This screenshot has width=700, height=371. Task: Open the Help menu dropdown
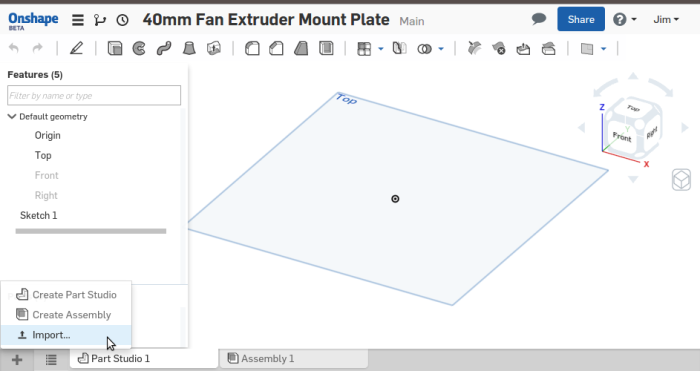pos(624,20)
